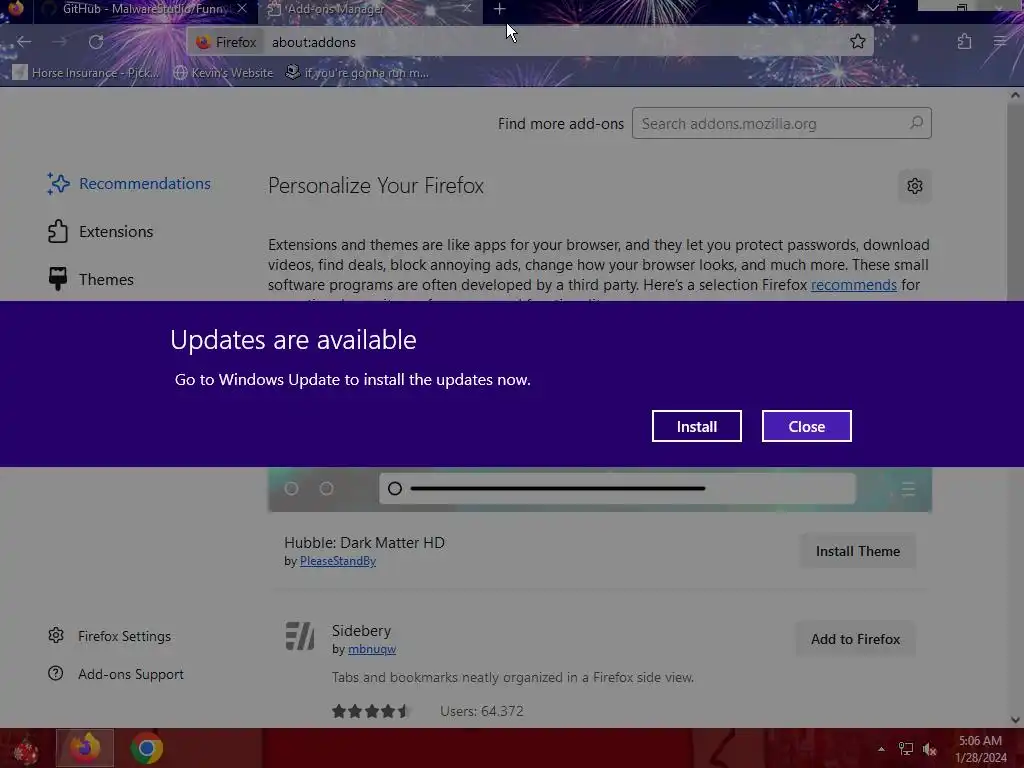
Task: Click the Firefox Settings gear icon
Action: point(56,635)
